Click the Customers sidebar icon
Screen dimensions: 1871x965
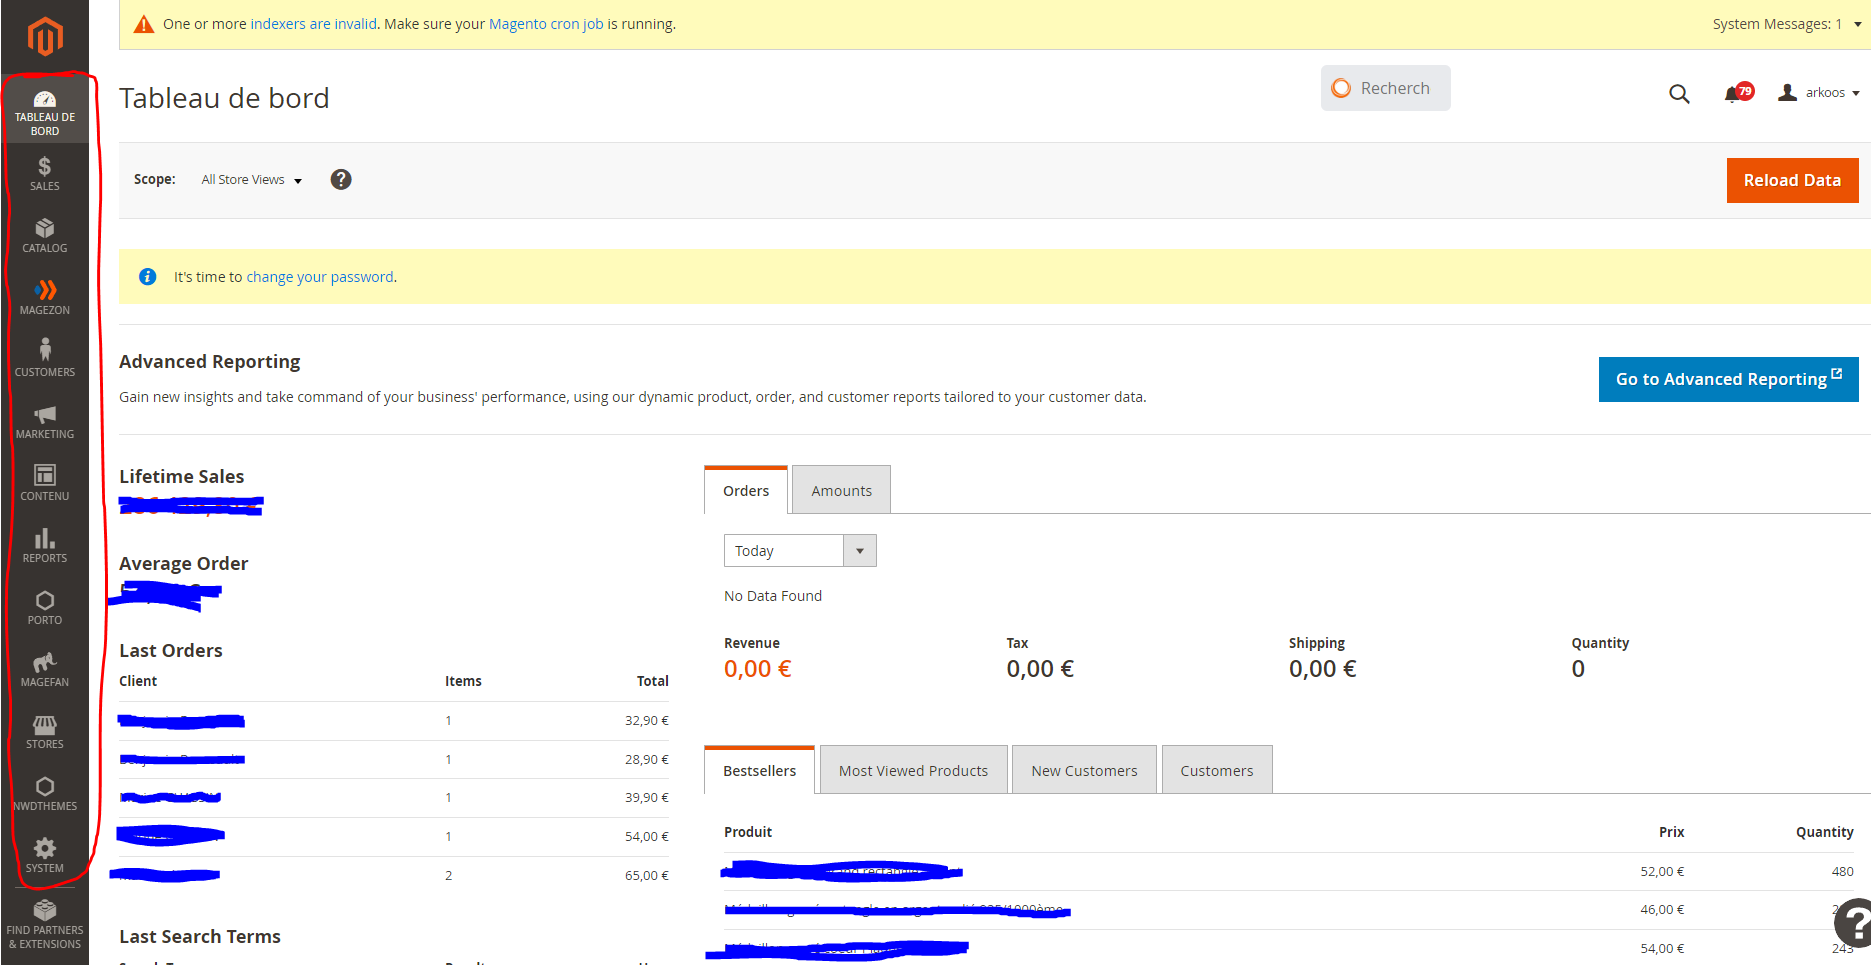pyautogui.click(x=44, y=357)
